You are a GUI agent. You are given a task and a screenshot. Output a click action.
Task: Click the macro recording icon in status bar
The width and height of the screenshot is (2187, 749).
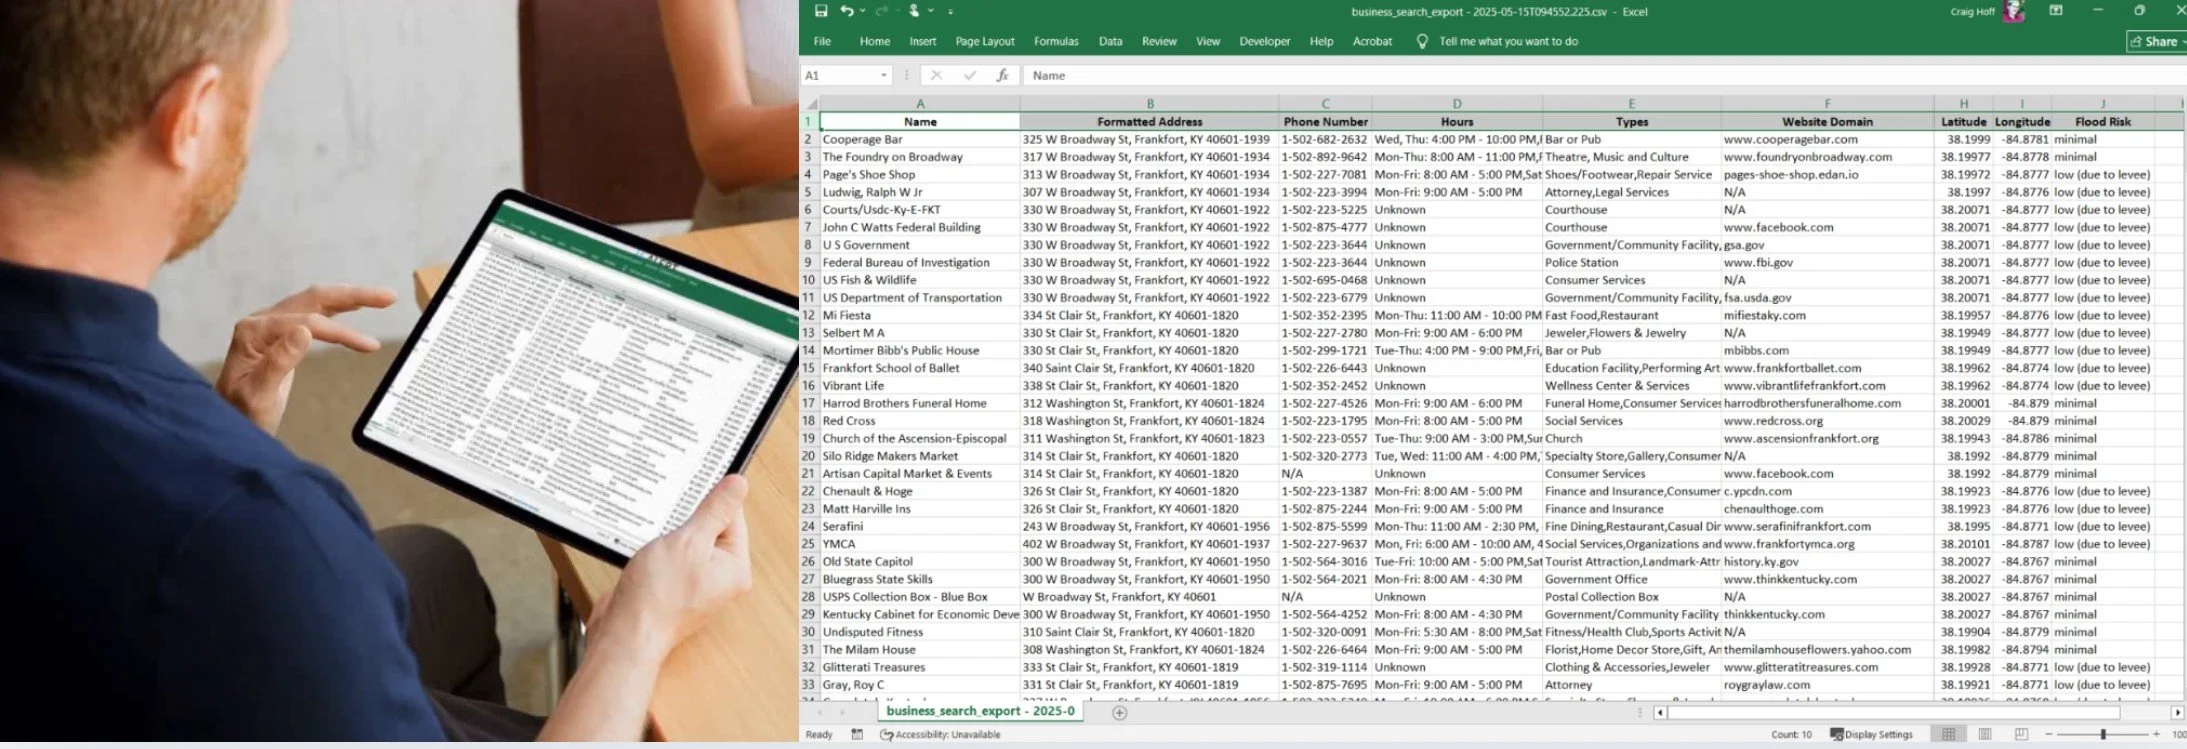tap(857, 734)
